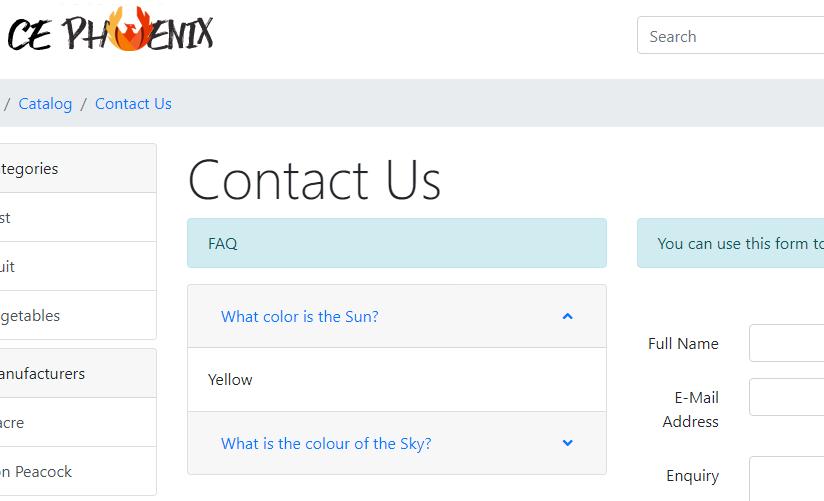Open the Contact Us breadcrumb link

pos(133,104)
